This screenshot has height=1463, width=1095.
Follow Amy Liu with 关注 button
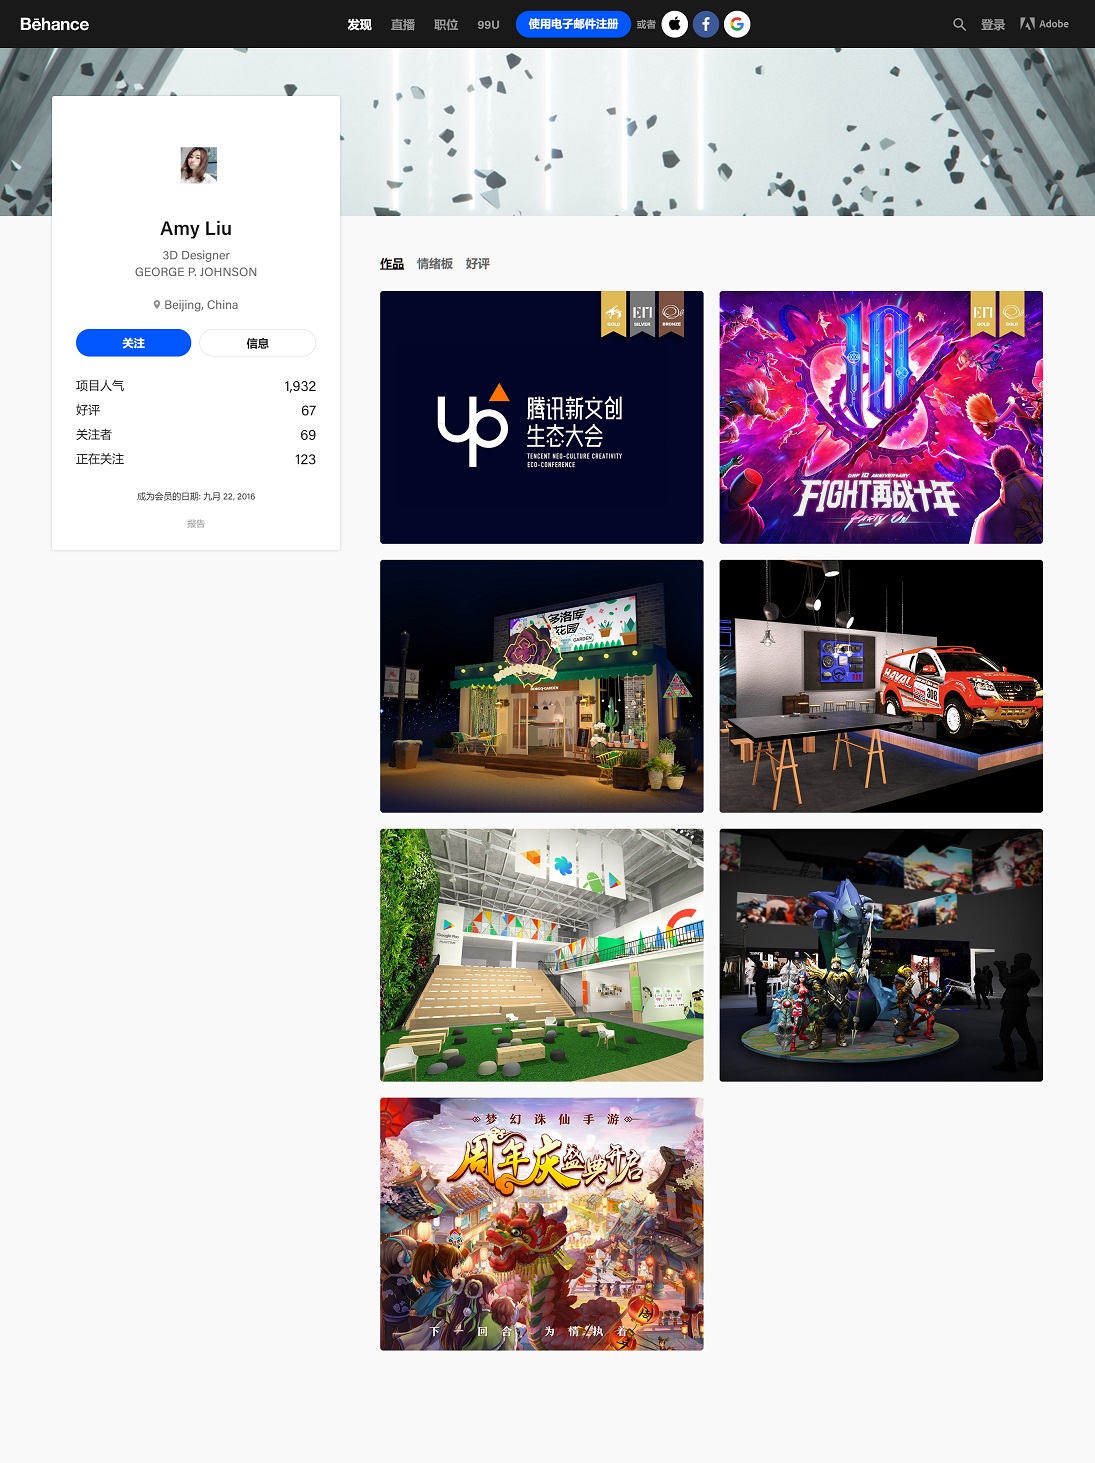[x=133, y=343]
